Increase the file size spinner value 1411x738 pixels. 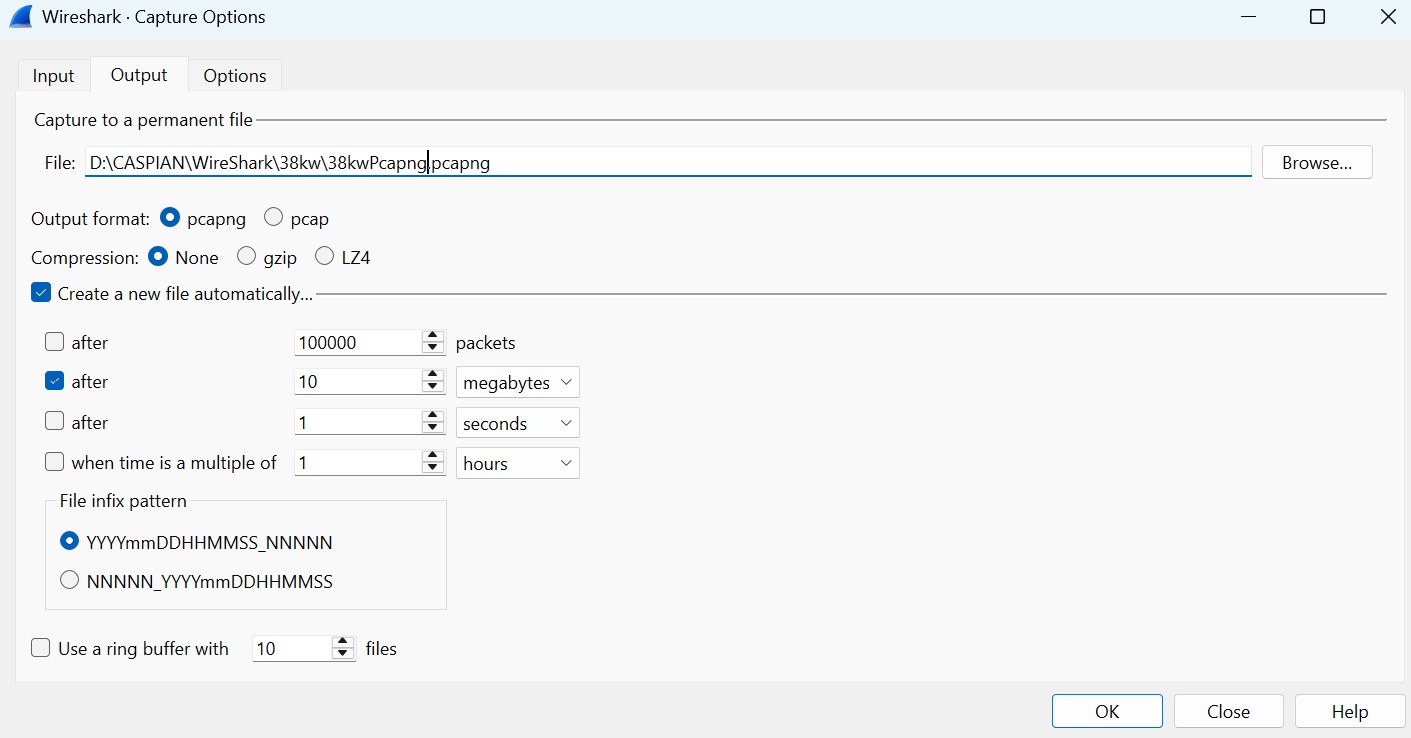433,376
